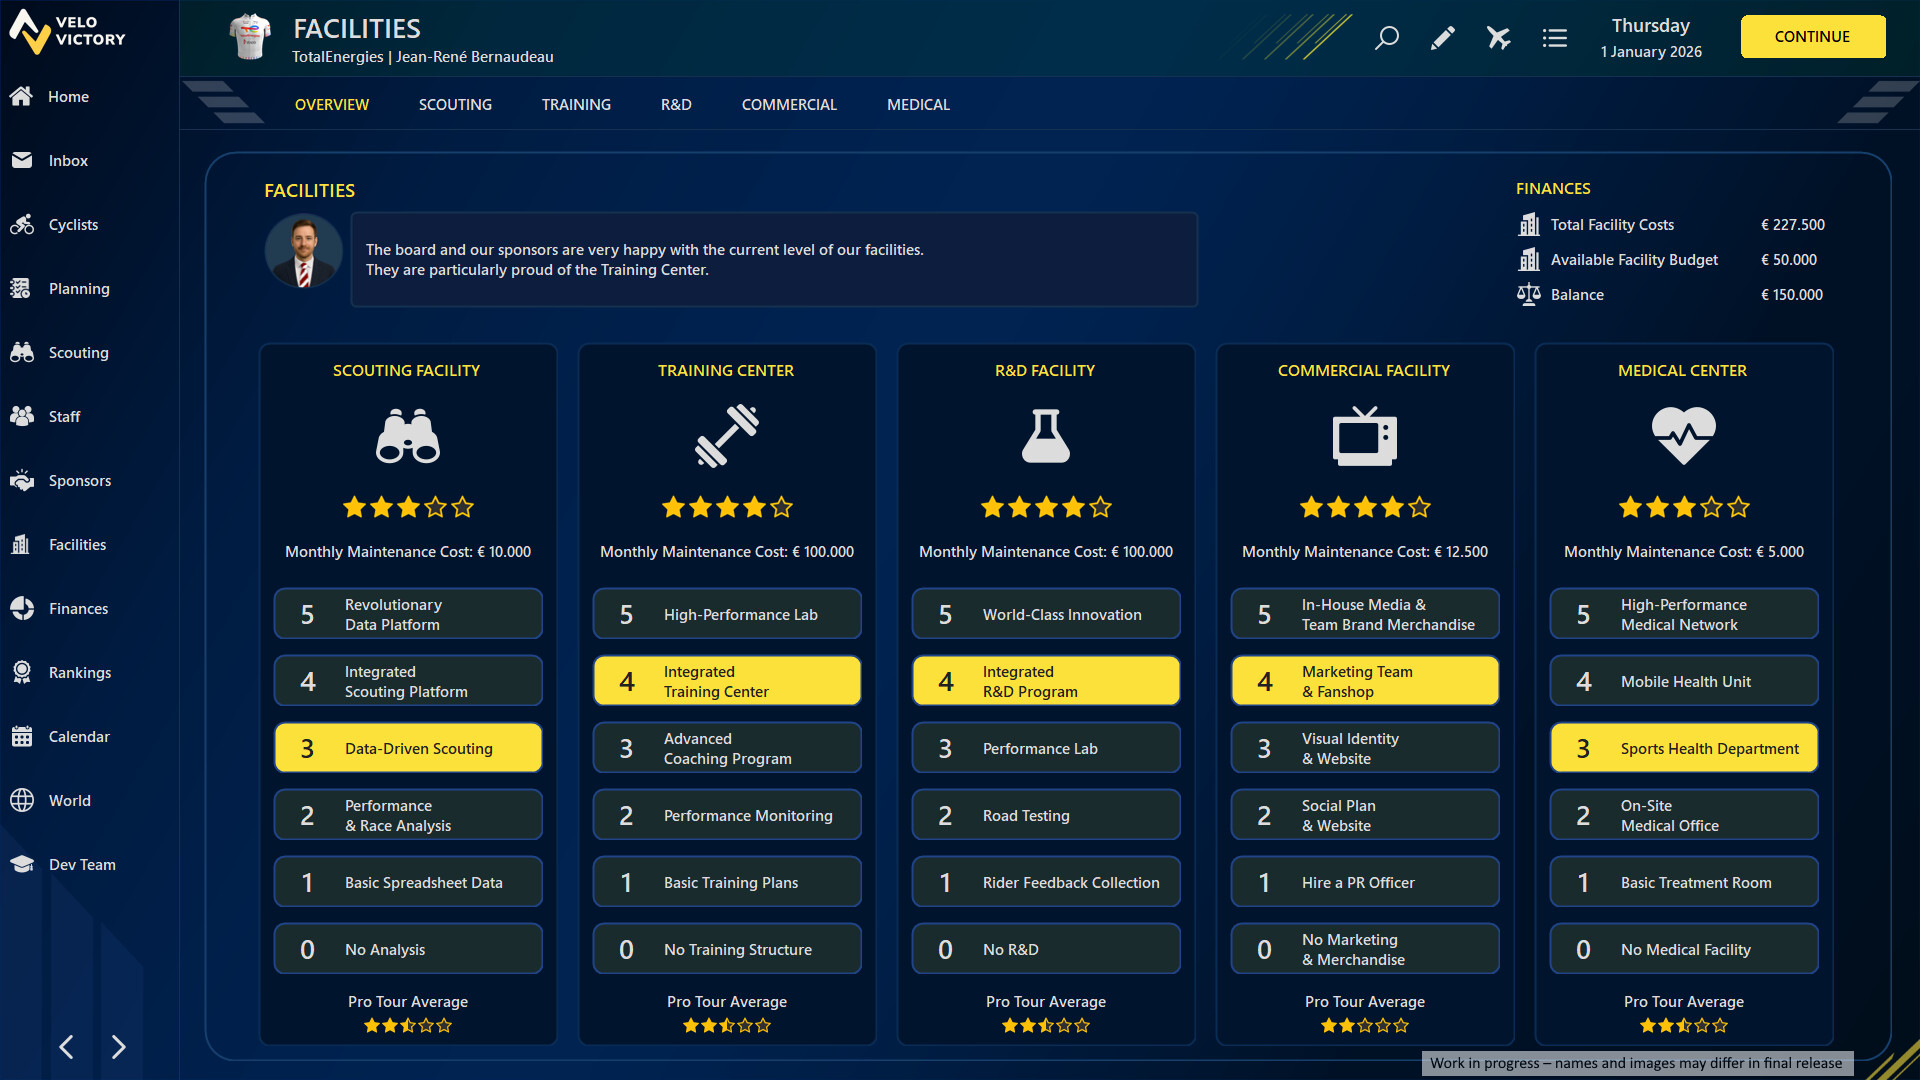Screen dimensions: 1920x1080
Task: Click the left navigation chevron at bottom
Action: click(x=66, y=1047)
